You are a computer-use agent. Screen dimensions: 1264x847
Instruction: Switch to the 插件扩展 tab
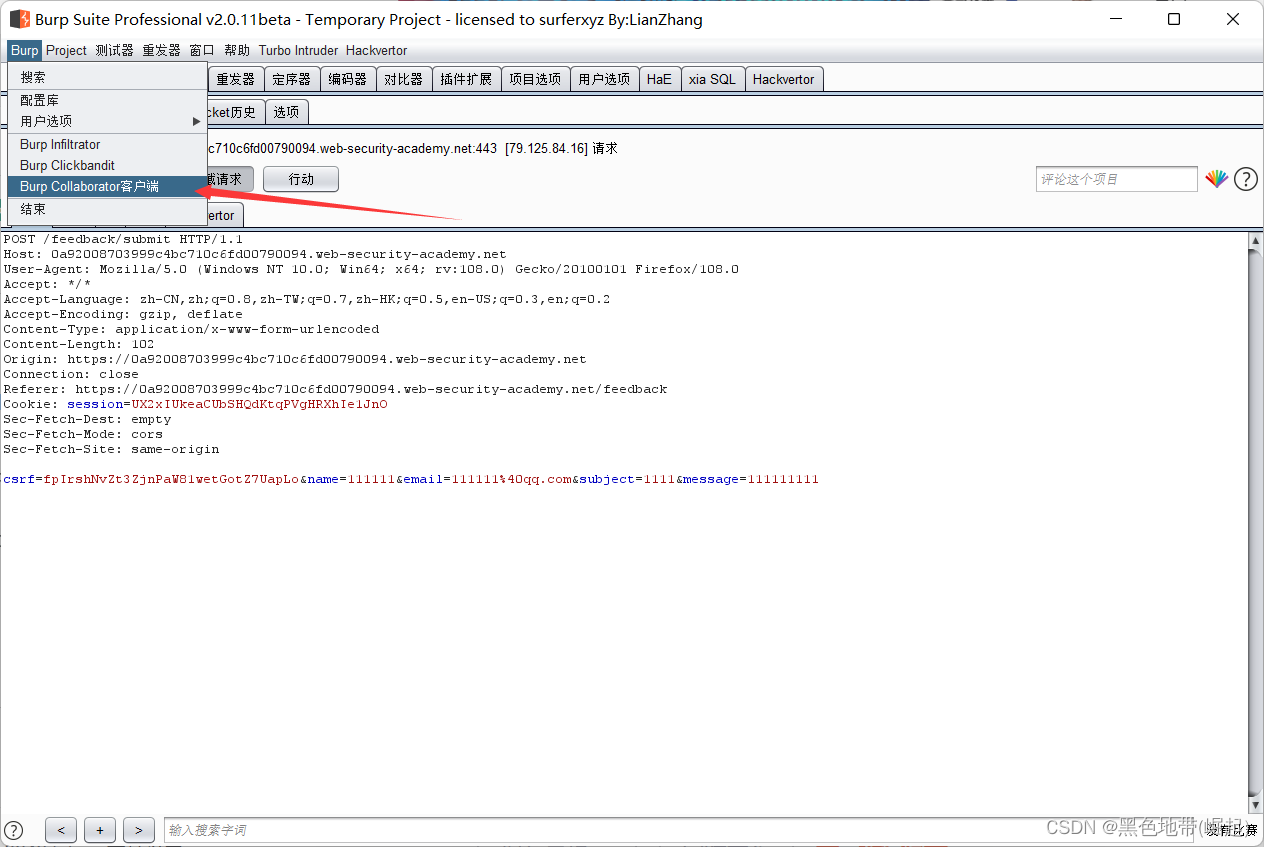click(x=466, y=79)
